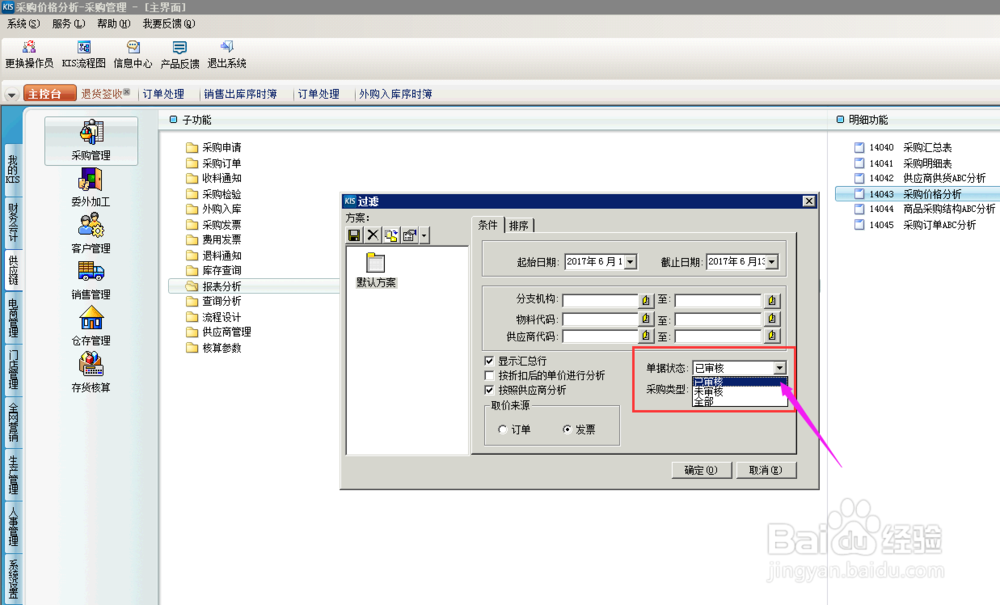Viewport: 1000px width, 605px height.
Task: Switch to the 外购入库序时簿 tab
Action: [x=395, y=94]
